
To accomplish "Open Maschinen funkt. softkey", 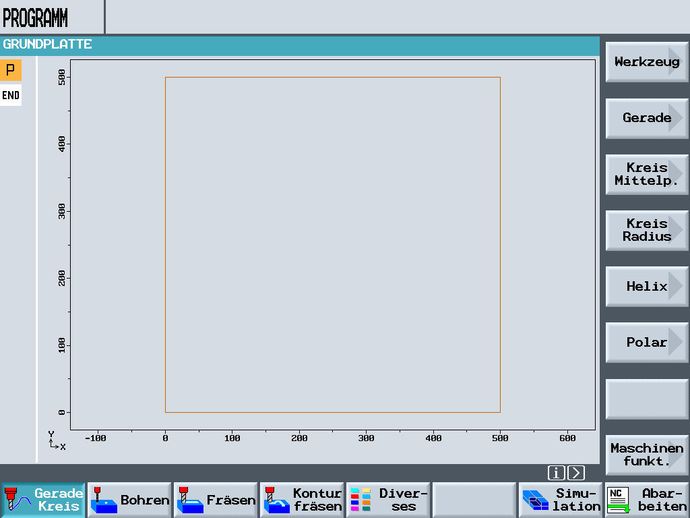I will (646, 455).
